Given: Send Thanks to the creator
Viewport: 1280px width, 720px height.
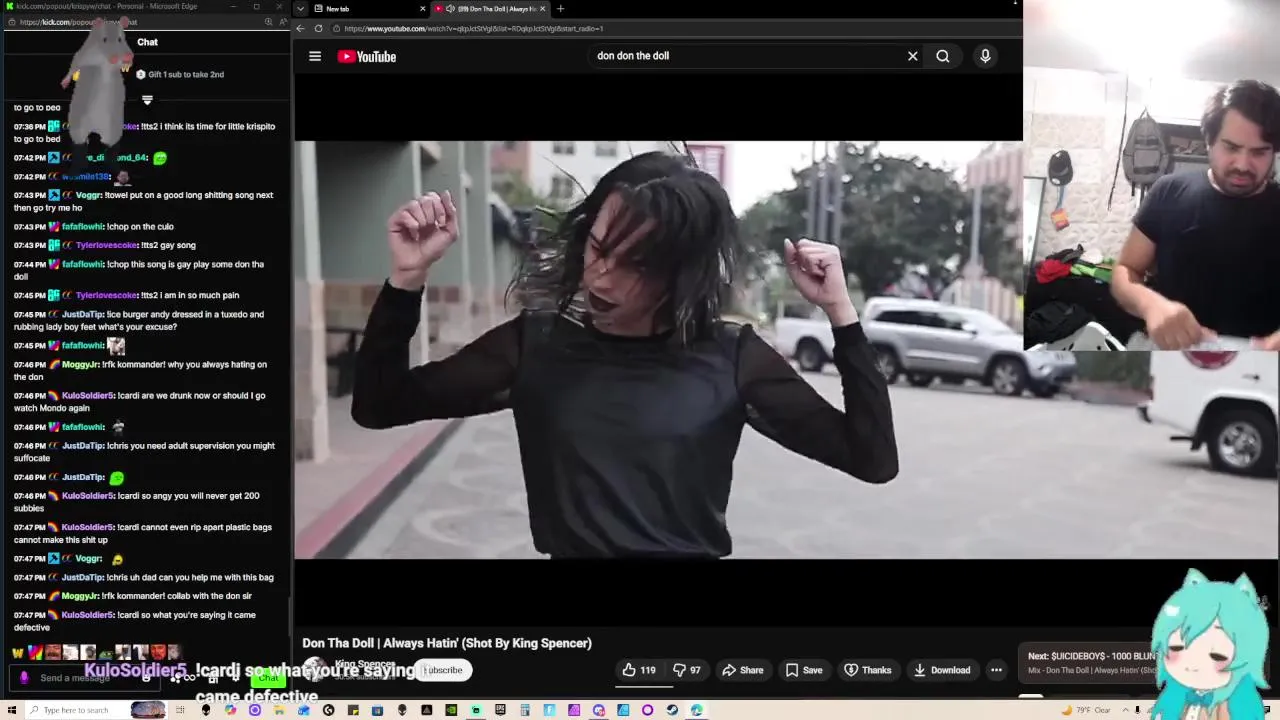Looking at the screenshot, I should [868, 670].
